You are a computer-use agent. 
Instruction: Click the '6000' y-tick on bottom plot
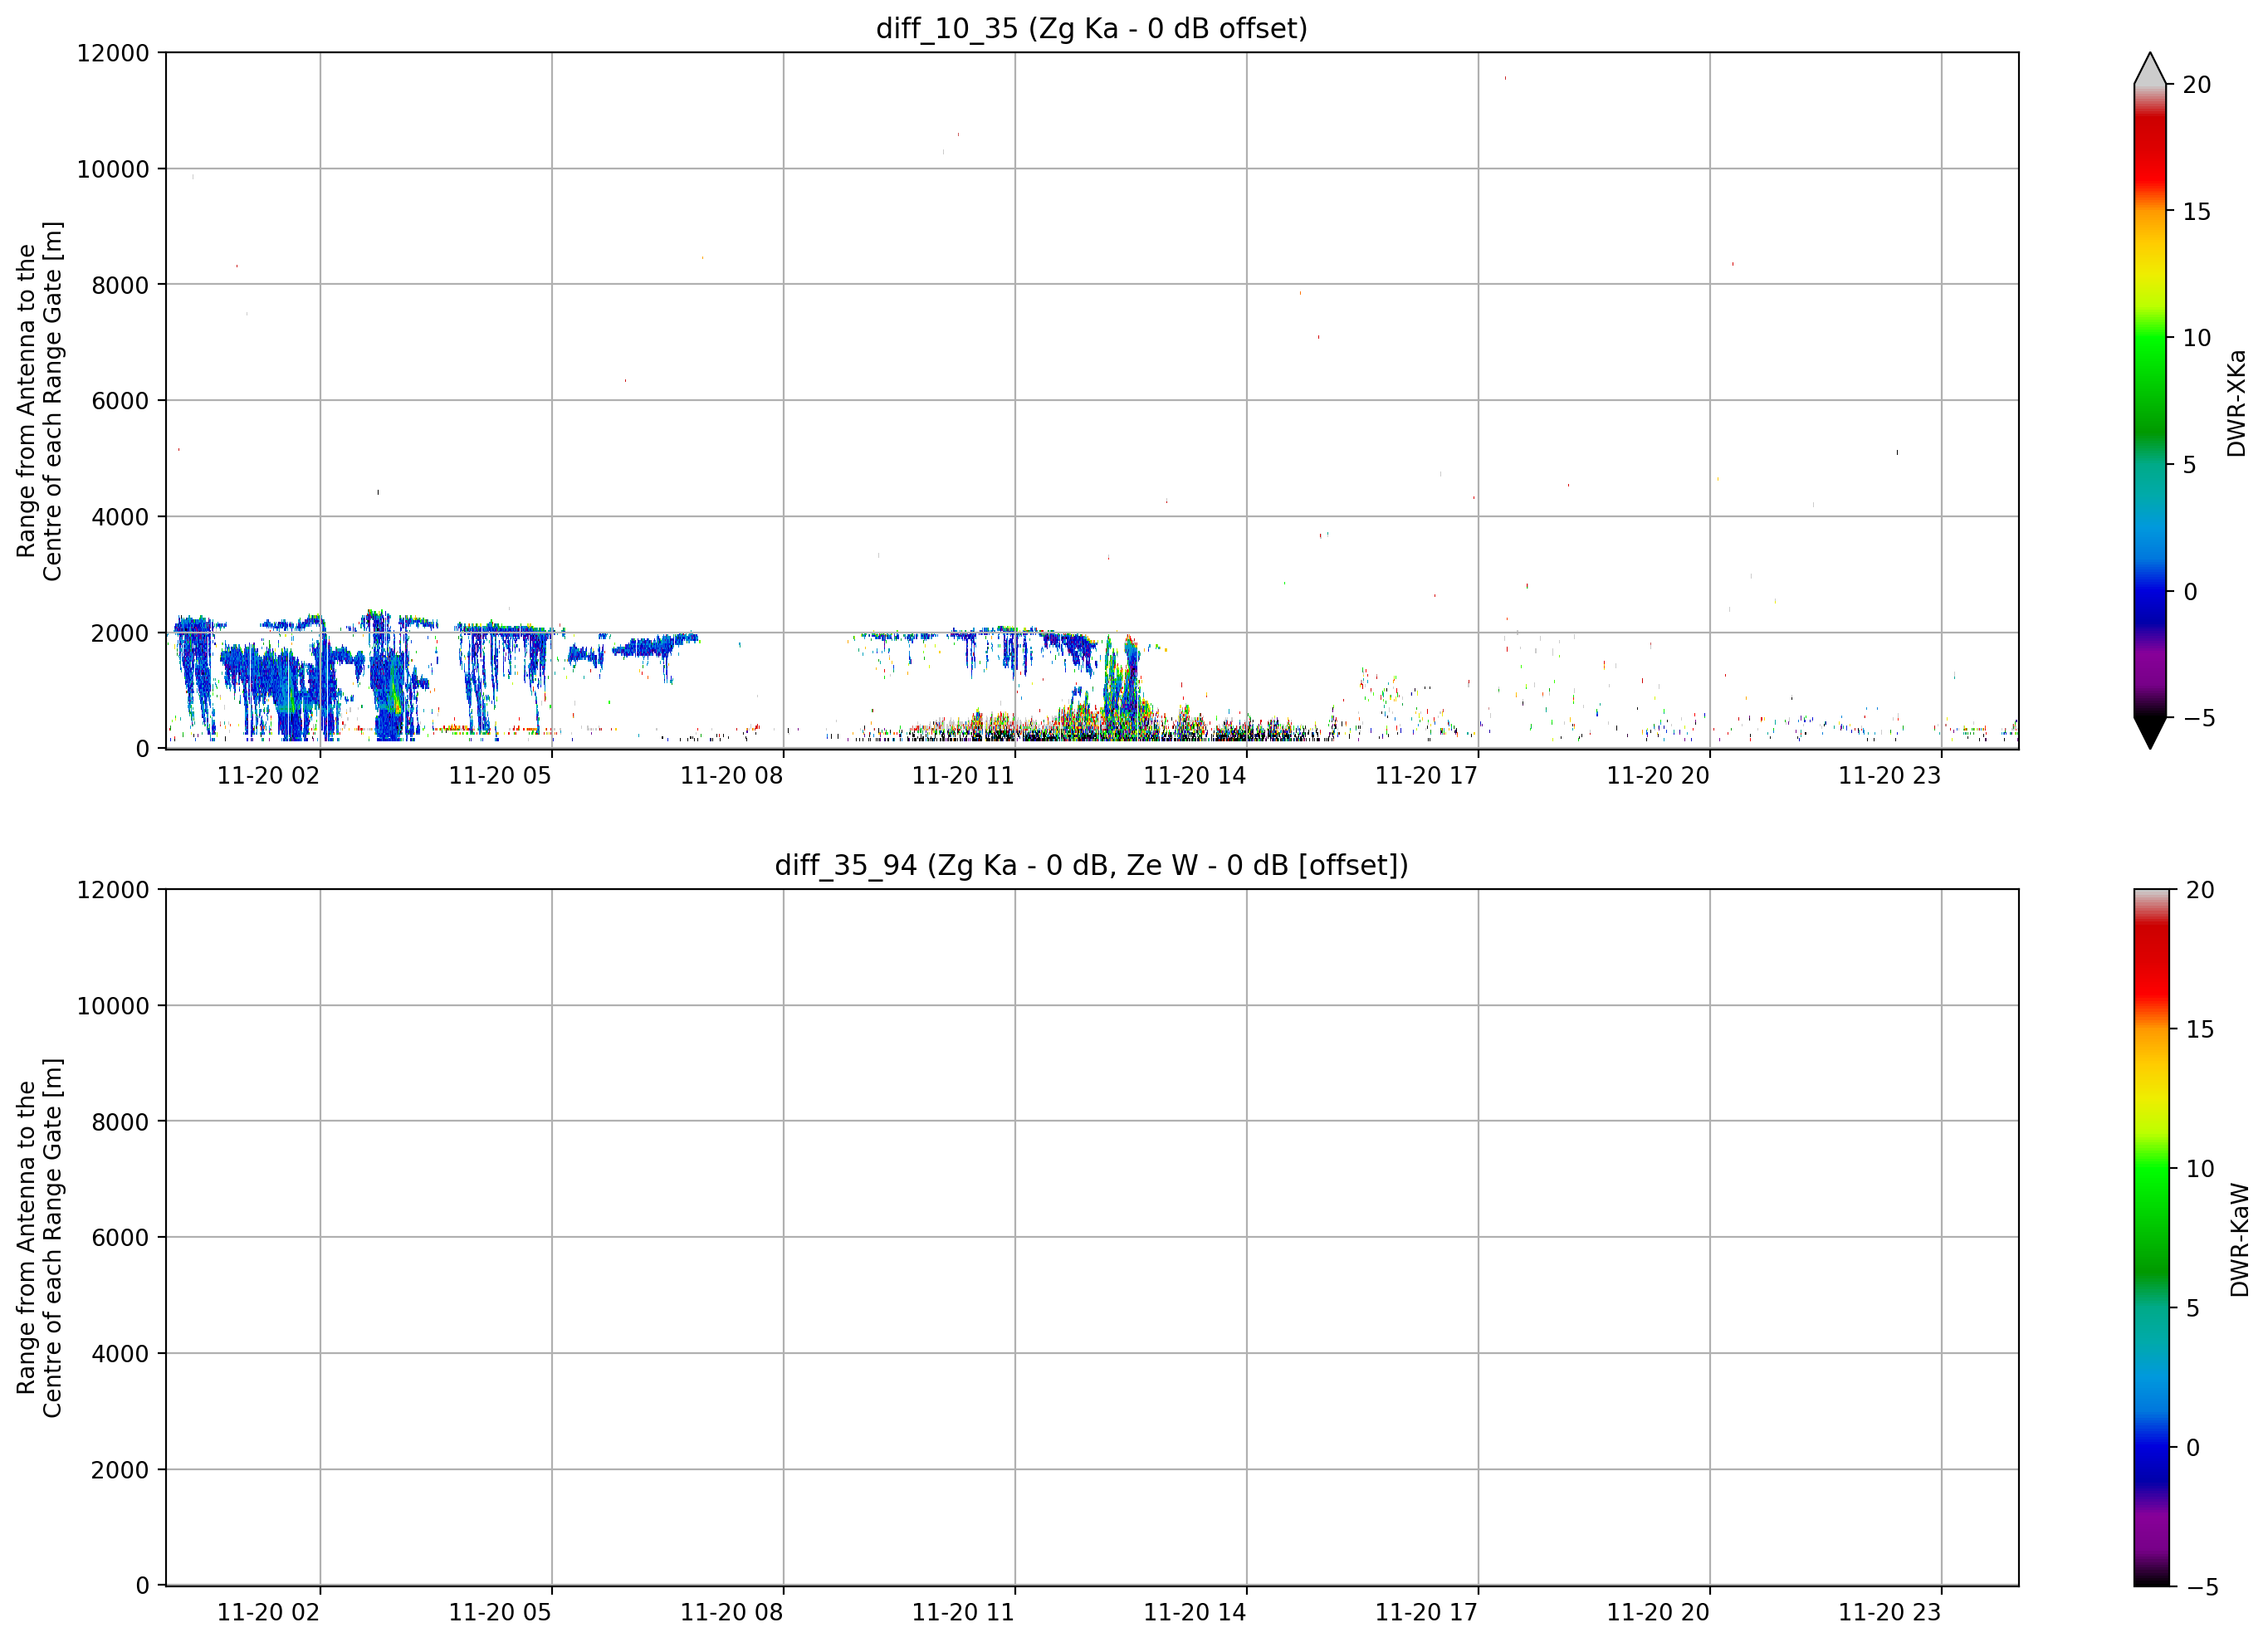coord(120,1238)
